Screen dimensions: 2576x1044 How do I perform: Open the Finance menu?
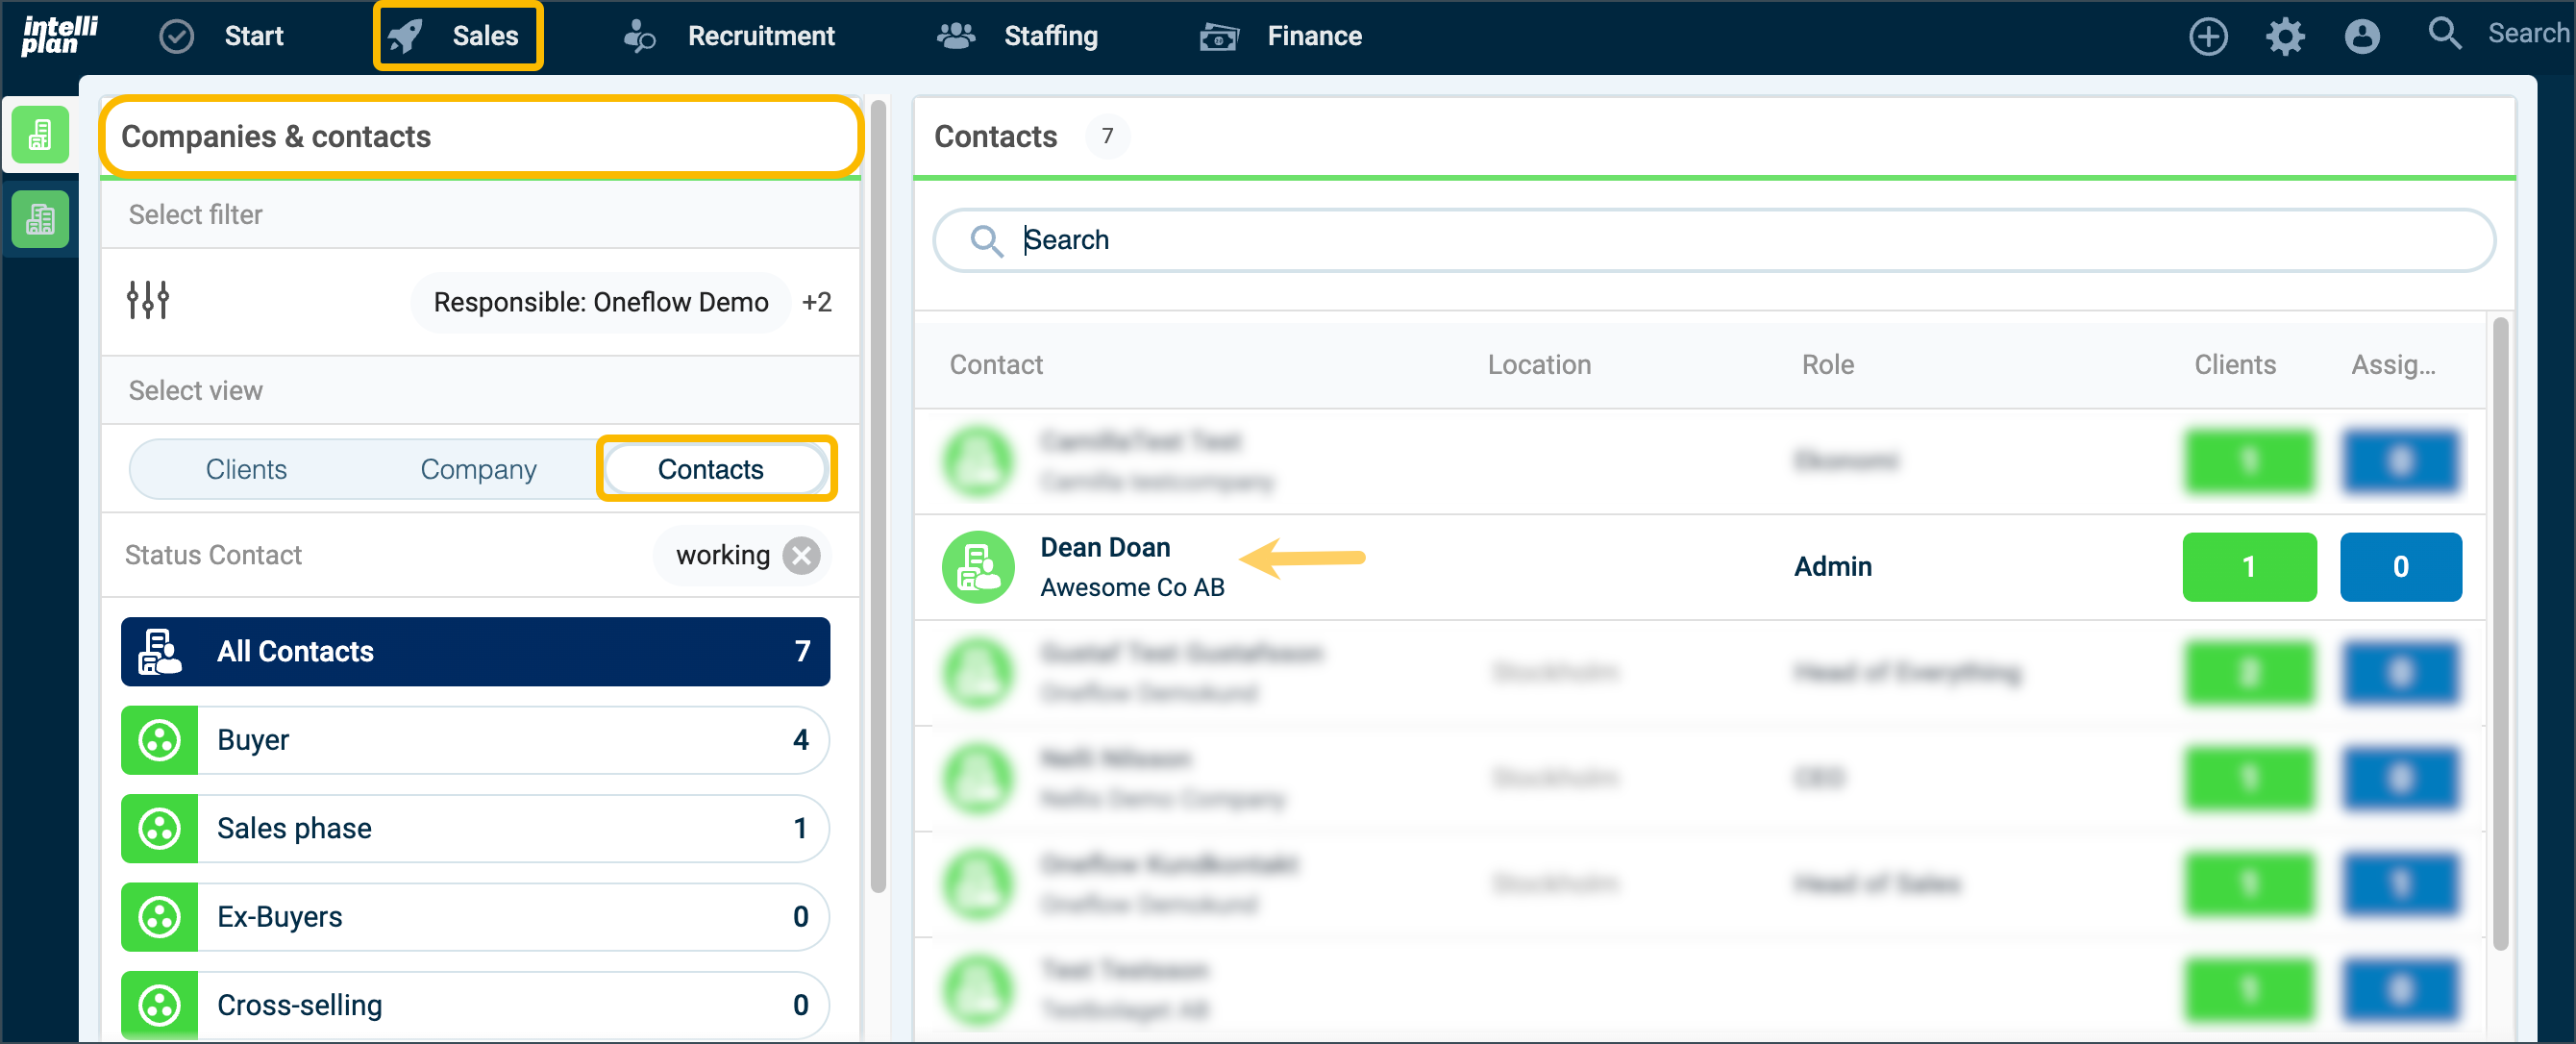point(1314,36)
